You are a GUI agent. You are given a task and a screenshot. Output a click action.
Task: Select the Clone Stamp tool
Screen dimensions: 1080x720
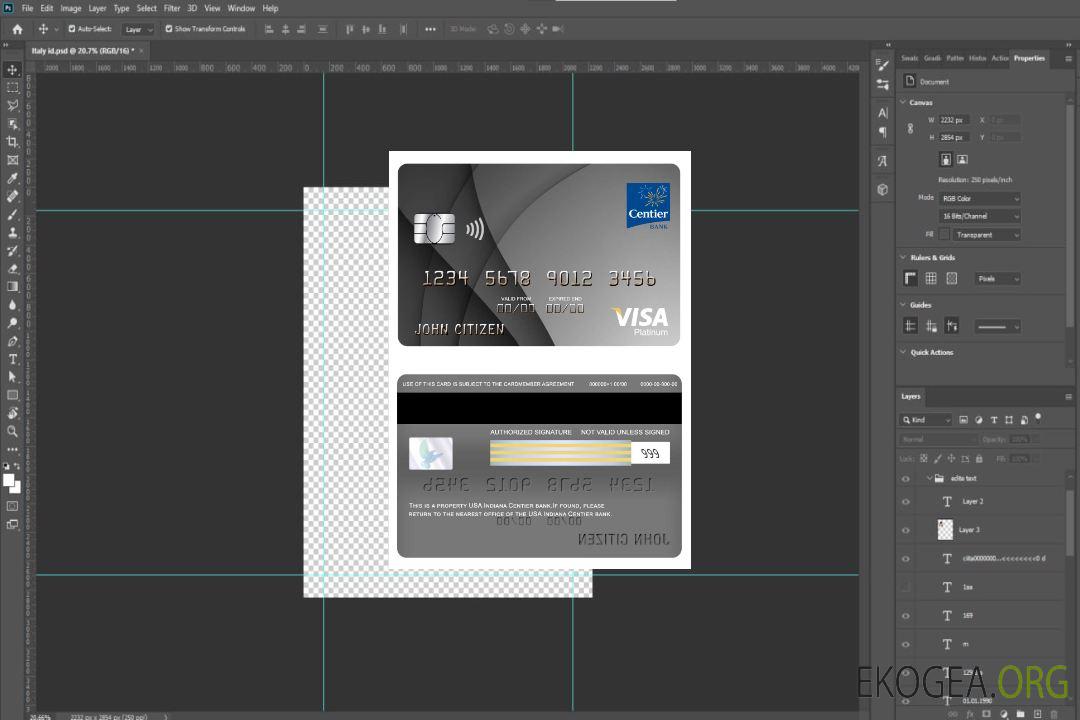(12, 232)
